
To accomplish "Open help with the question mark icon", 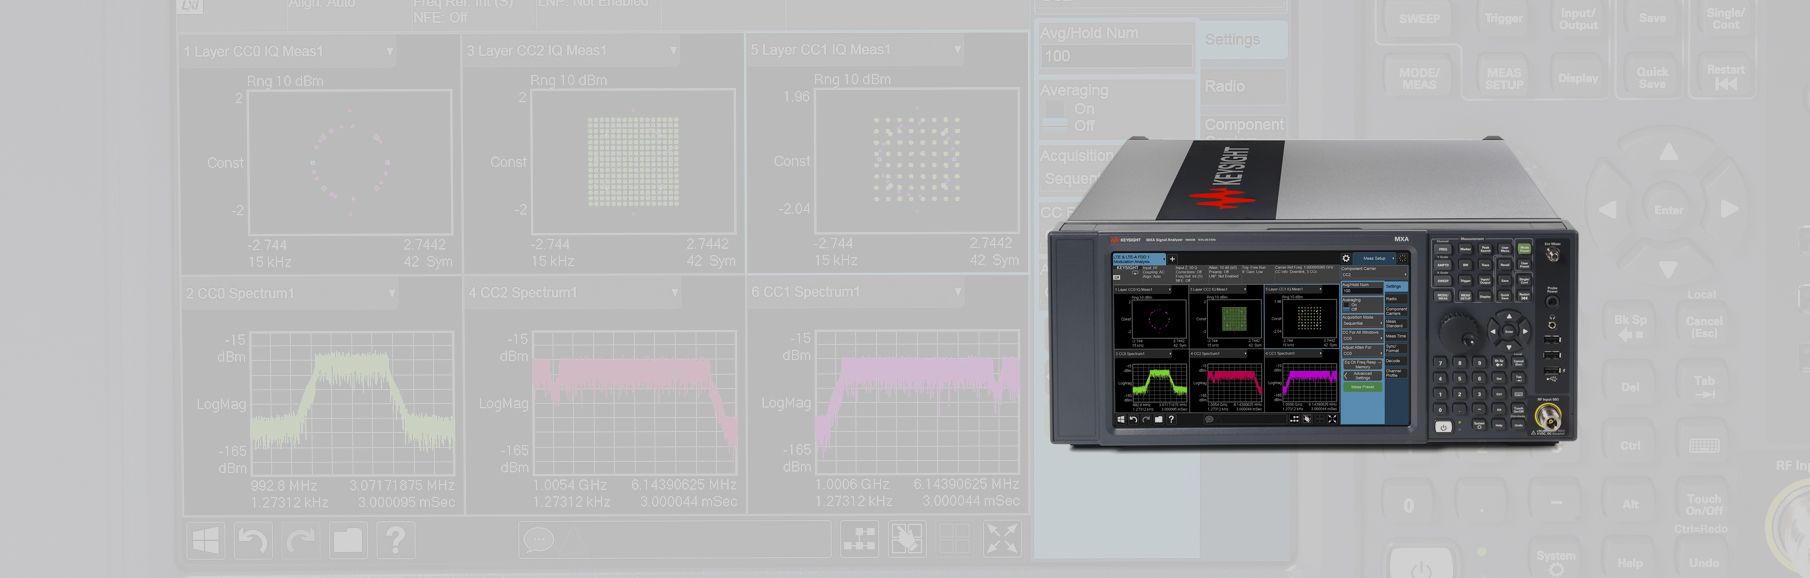I will pyautogui.click(x=396, y=541).
